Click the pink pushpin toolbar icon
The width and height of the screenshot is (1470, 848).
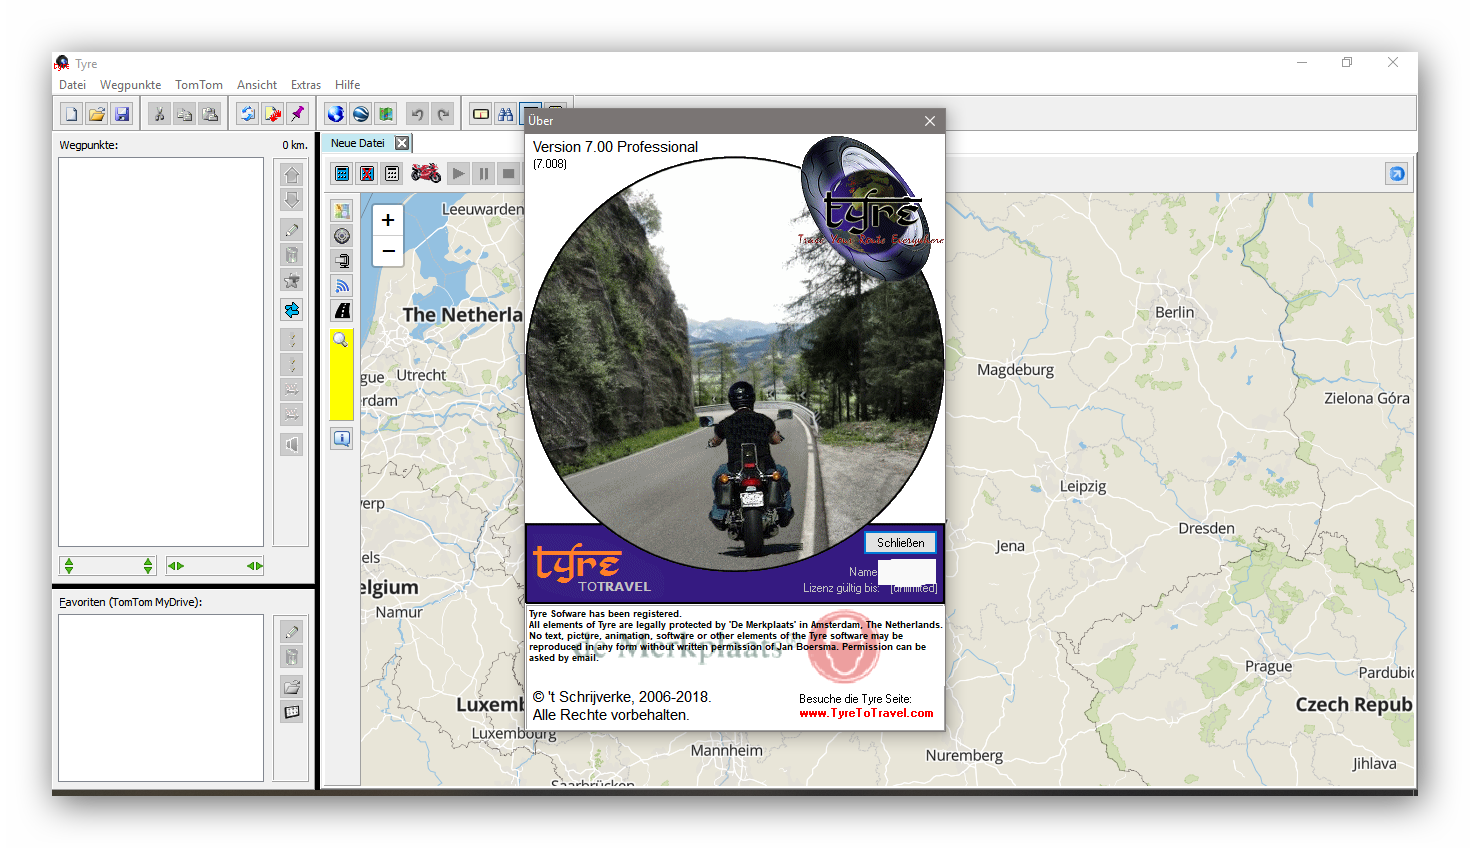click(297, 114)
